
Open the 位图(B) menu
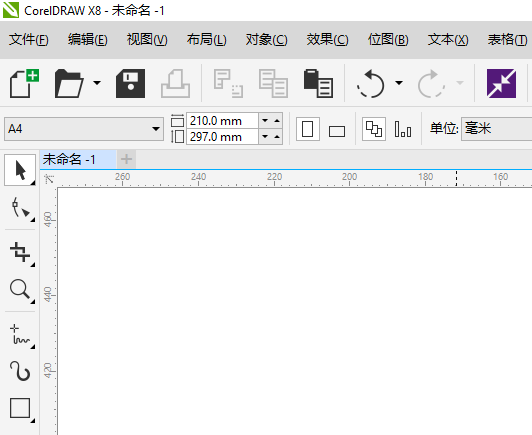[x=388, y=40]
